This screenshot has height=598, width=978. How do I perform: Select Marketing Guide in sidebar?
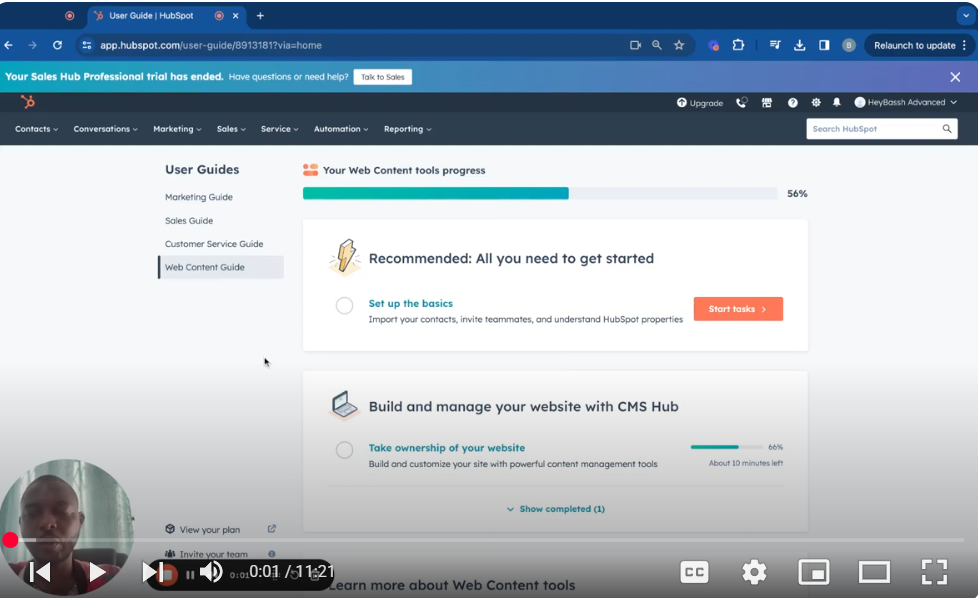coord(198,197)
